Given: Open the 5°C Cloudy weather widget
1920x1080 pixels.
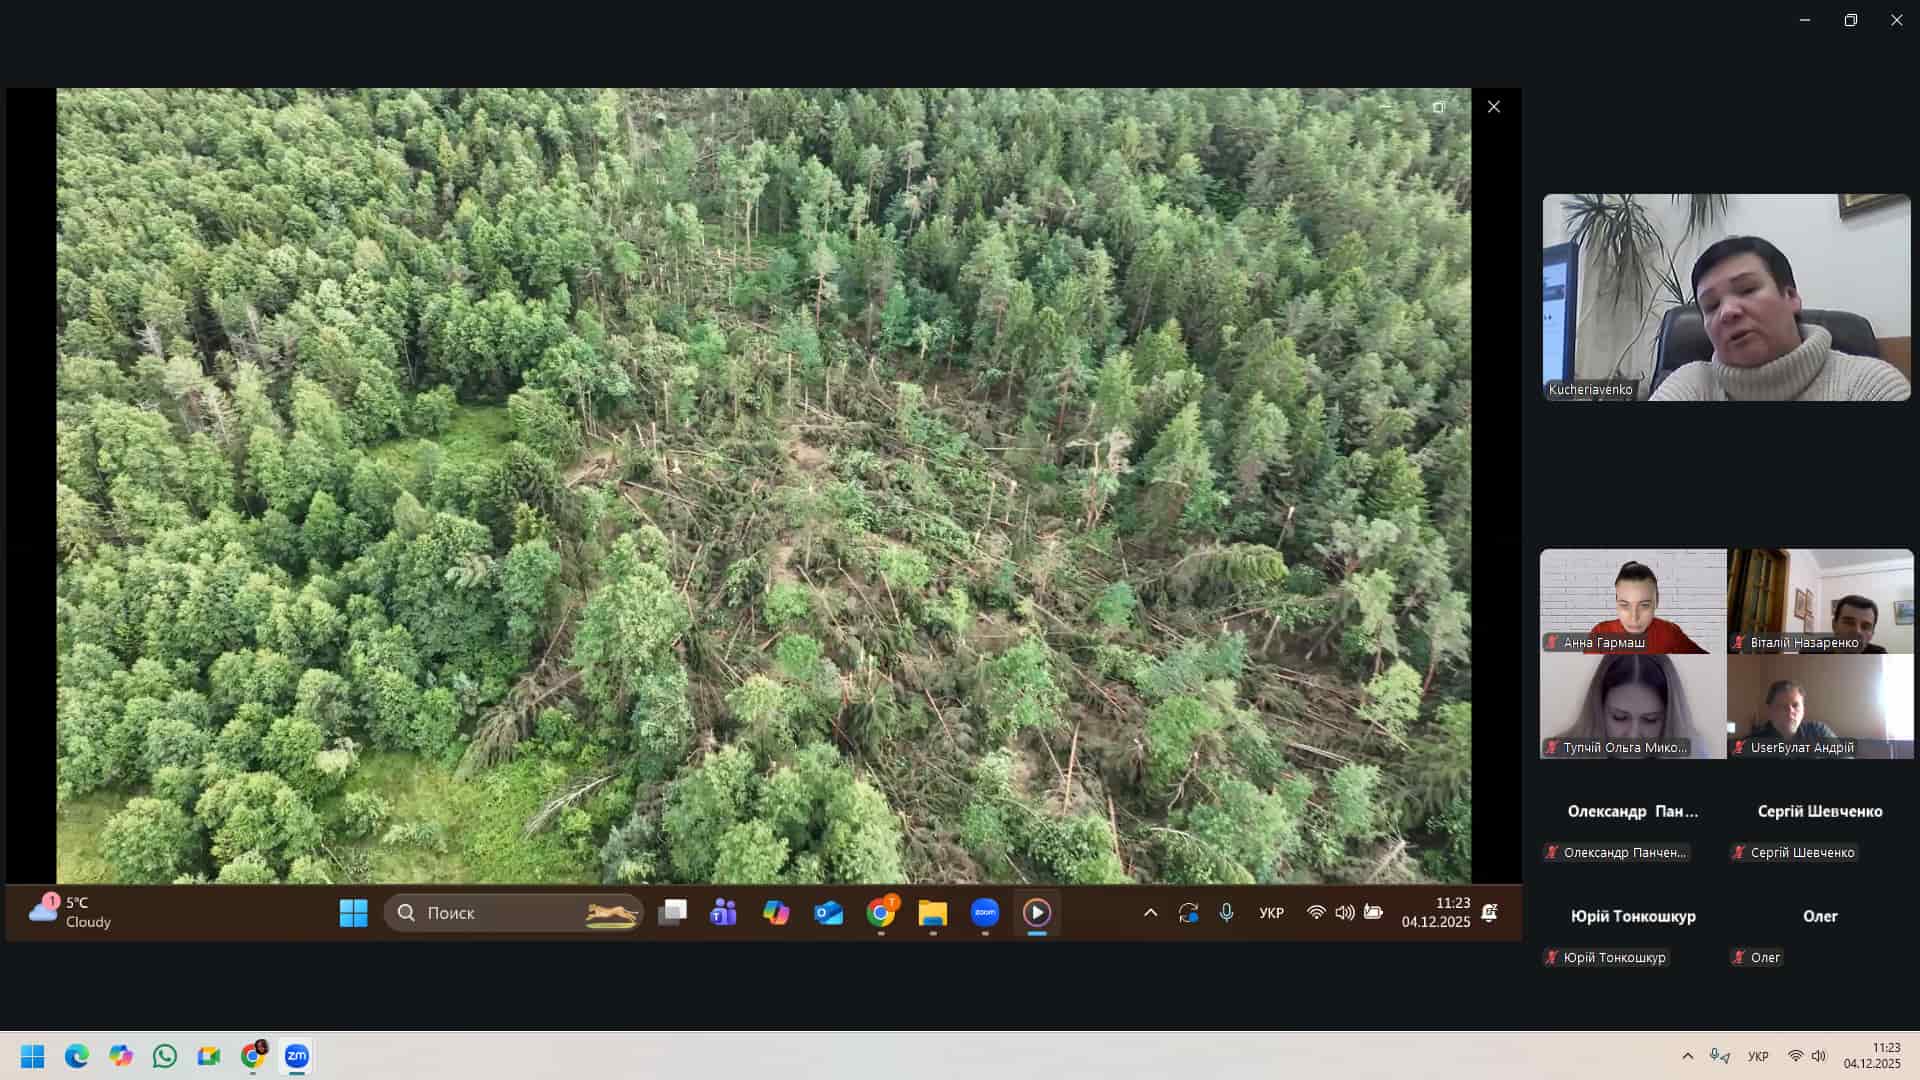Looking at the screenshot, I should tap(70, 912).
